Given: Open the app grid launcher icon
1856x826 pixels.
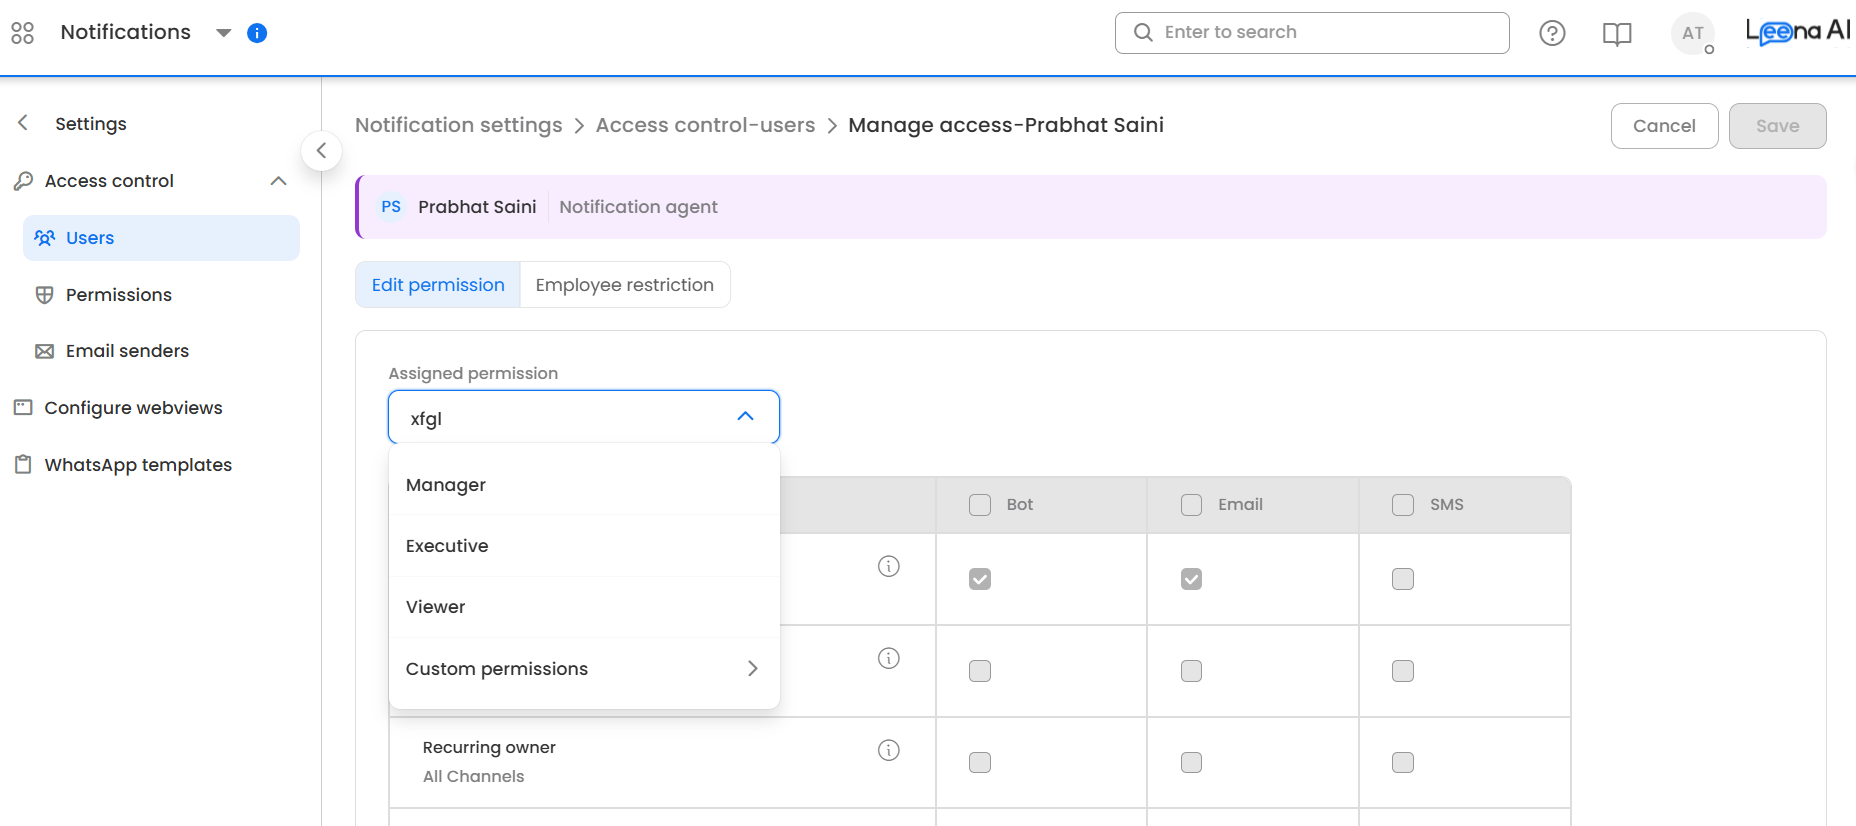Looking at the screenshot, I should [x=22, y=33].
